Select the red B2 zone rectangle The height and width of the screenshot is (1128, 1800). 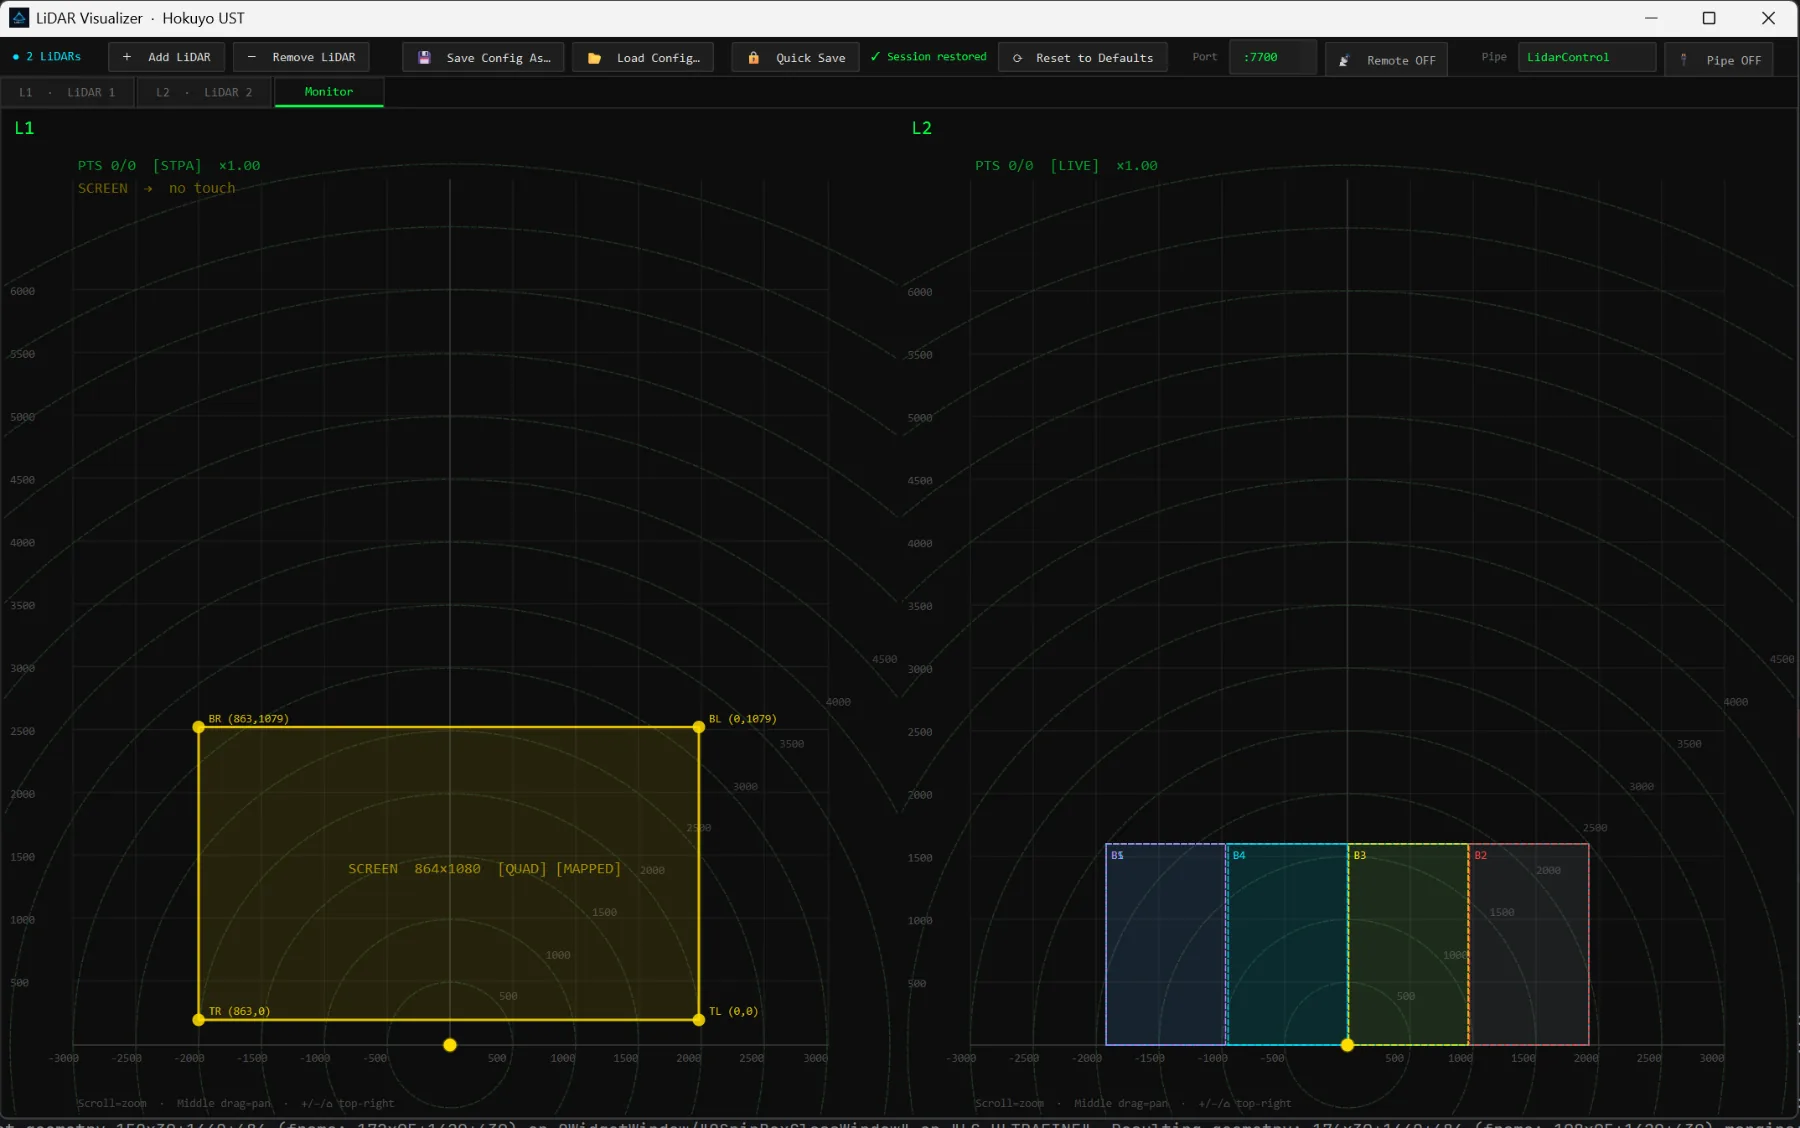pos(1529,945)
